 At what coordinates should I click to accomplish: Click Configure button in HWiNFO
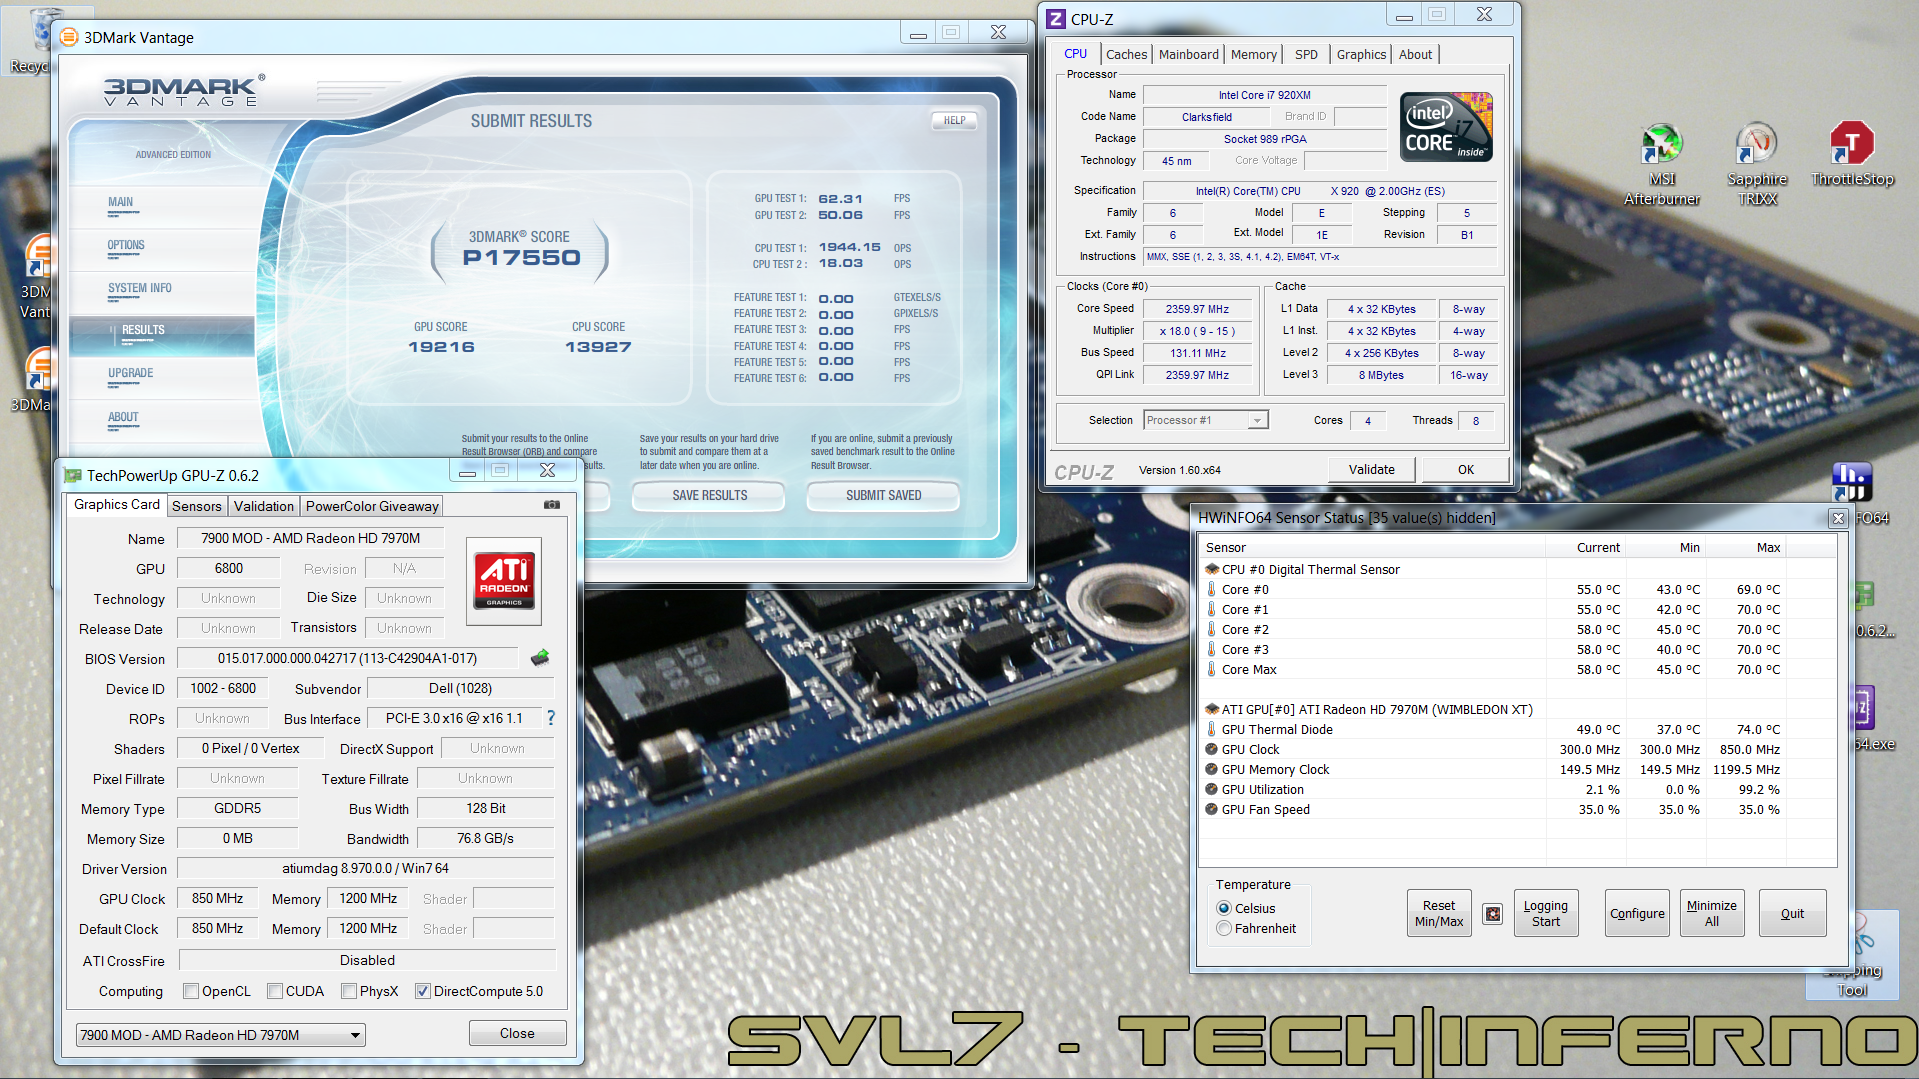click(x=1637, y=913)
